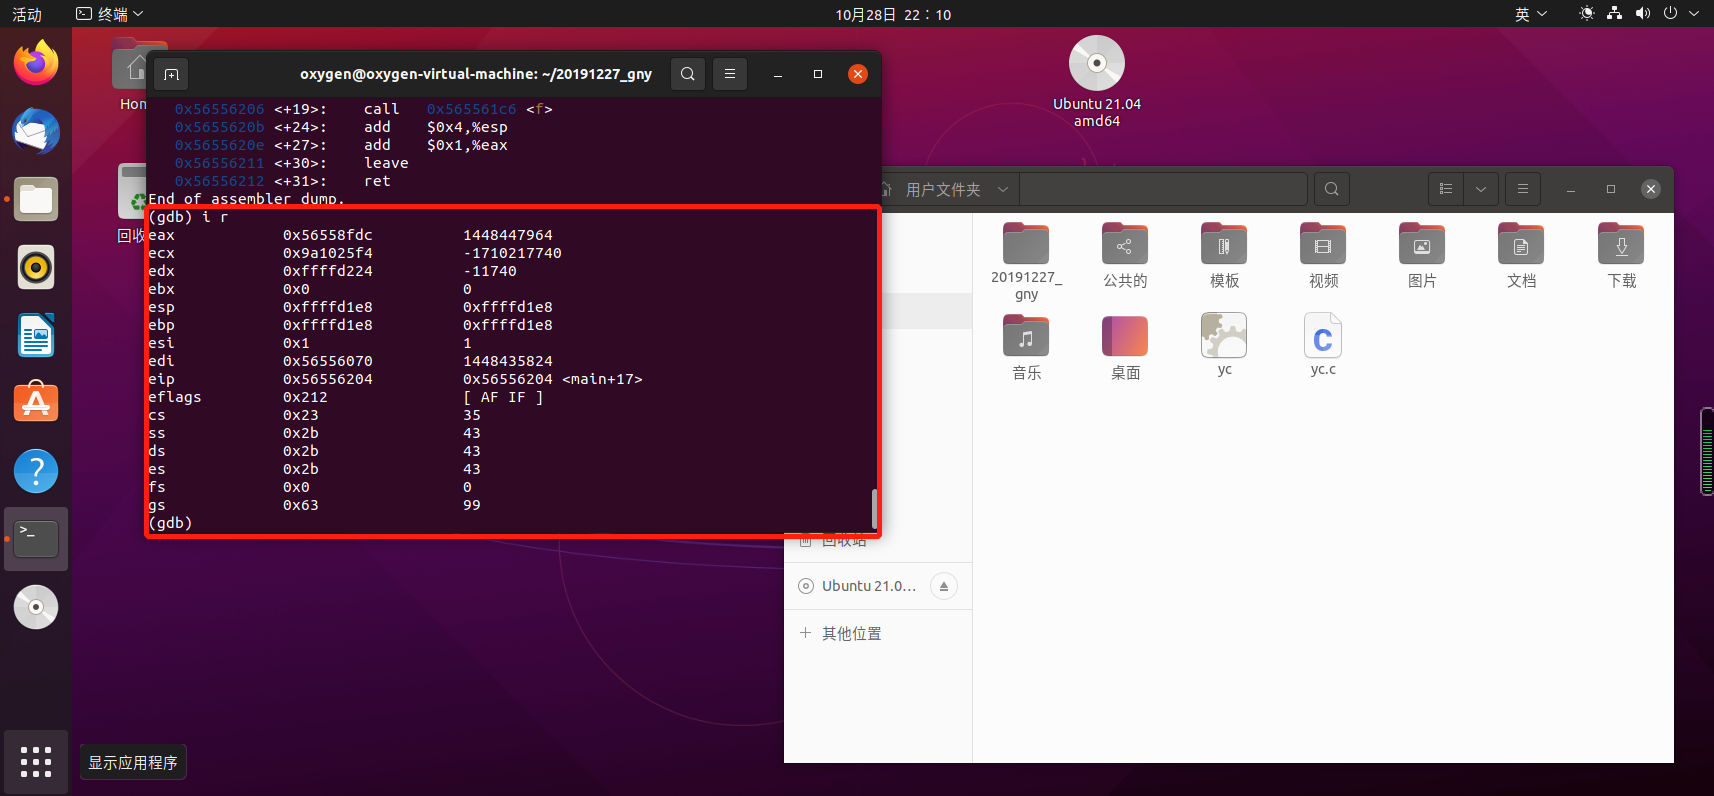The width and height of the screenshot is (1714, 796).
Task: Open Rhythmbox music player in dock
Action: point(36,267)
